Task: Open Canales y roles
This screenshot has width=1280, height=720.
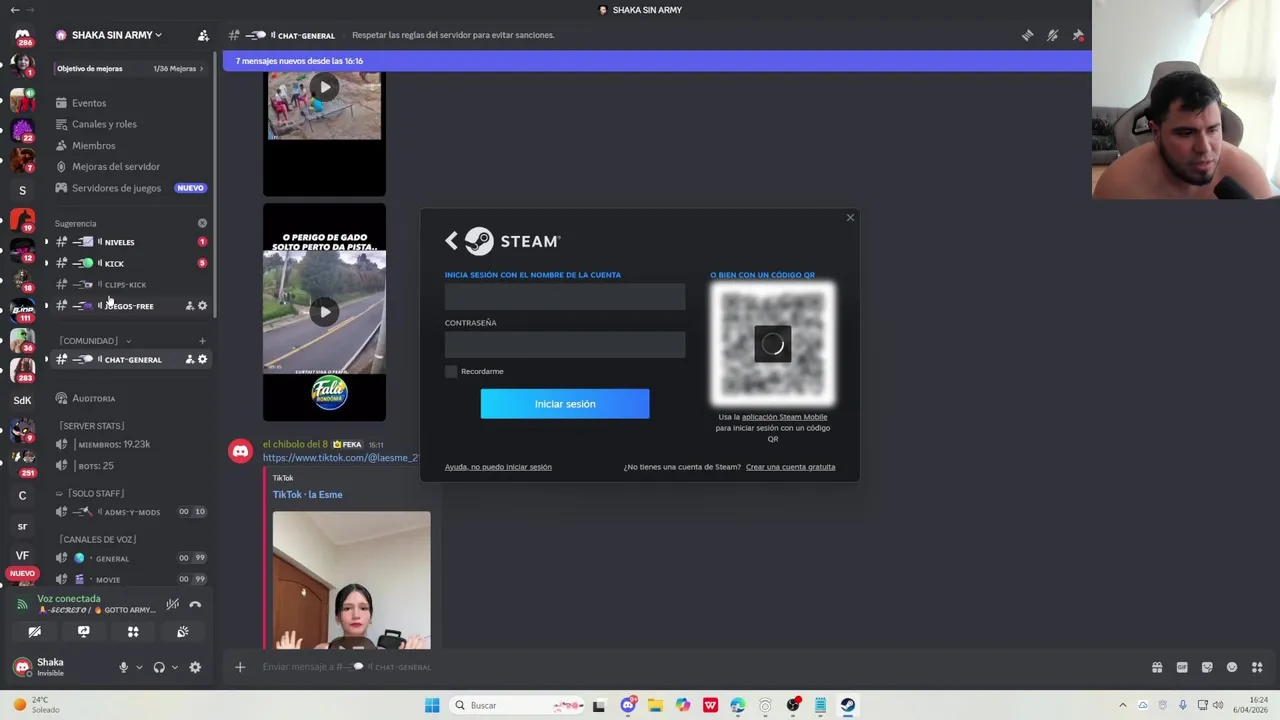Action: tap(130, 124)
